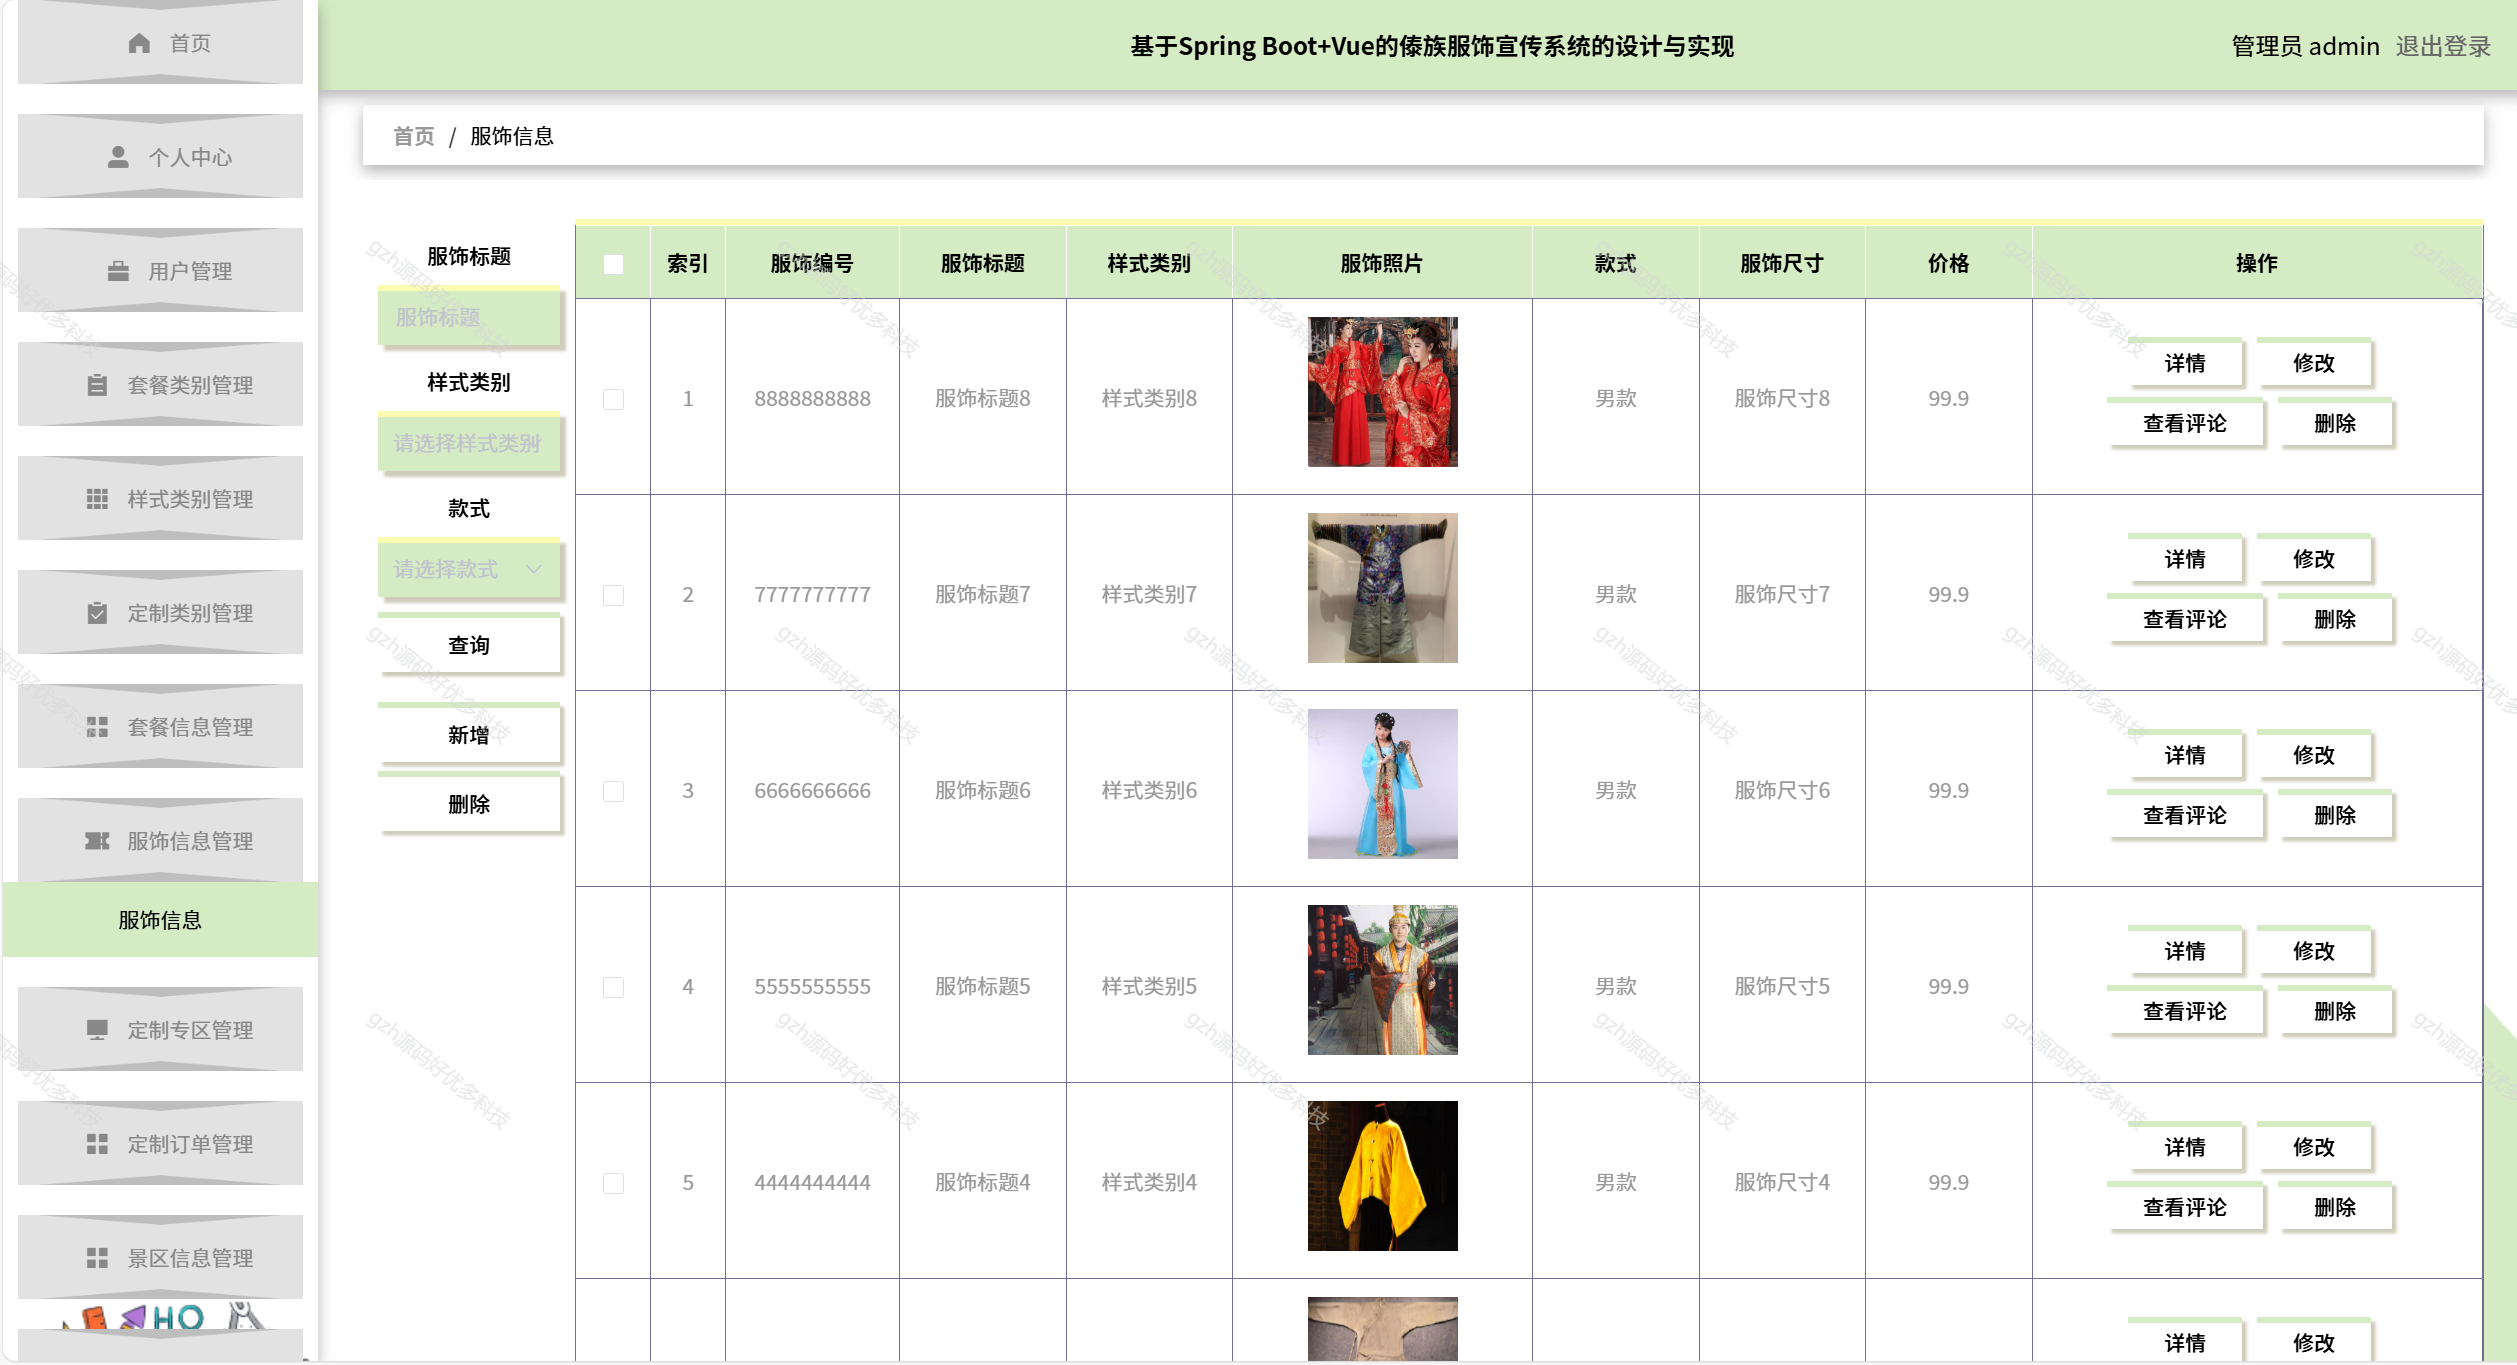Click the grid icon for 样式类别管理
Image resolution: width=2517 pixels, height=1365 pixels.
(x=97, y=499)
